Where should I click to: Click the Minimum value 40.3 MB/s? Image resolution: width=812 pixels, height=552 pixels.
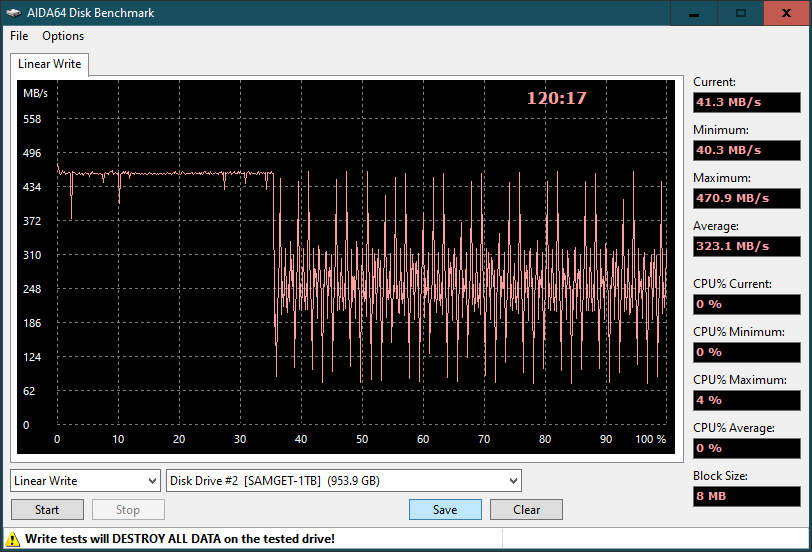pyautogui.click(x=747, y=150)
